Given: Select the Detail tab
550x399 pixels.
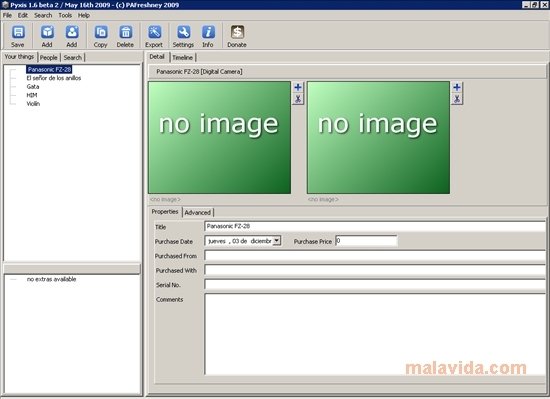Looking at the screenshot, I should (x=157, y=57).
